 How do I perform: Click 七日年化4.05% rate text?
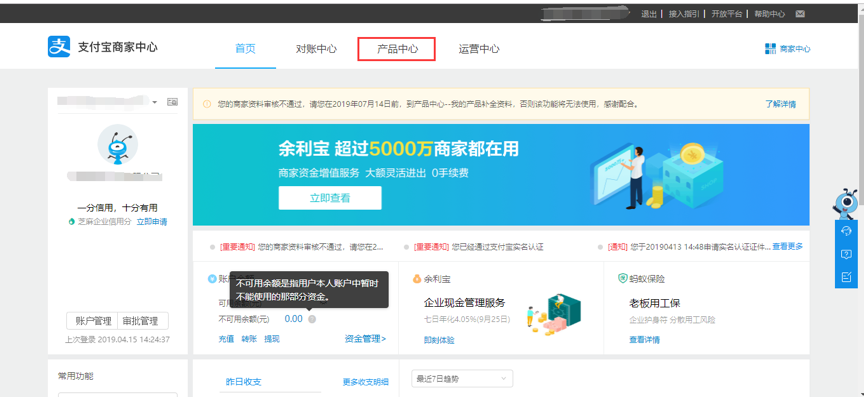tap(467, 319)
